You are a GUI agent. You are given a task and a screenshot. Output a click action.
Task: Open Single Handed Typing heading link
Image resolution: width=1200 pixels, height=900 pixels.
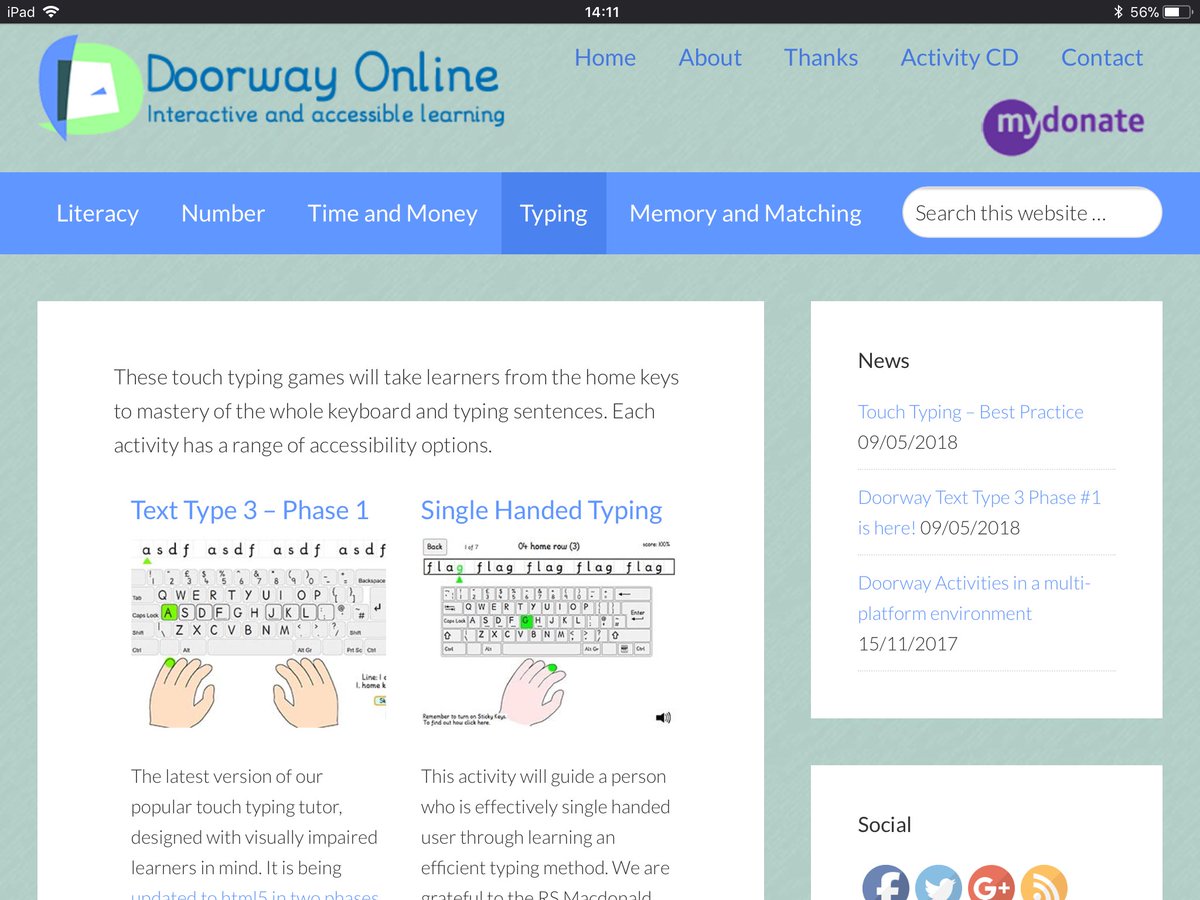click(x=541, y=510)
